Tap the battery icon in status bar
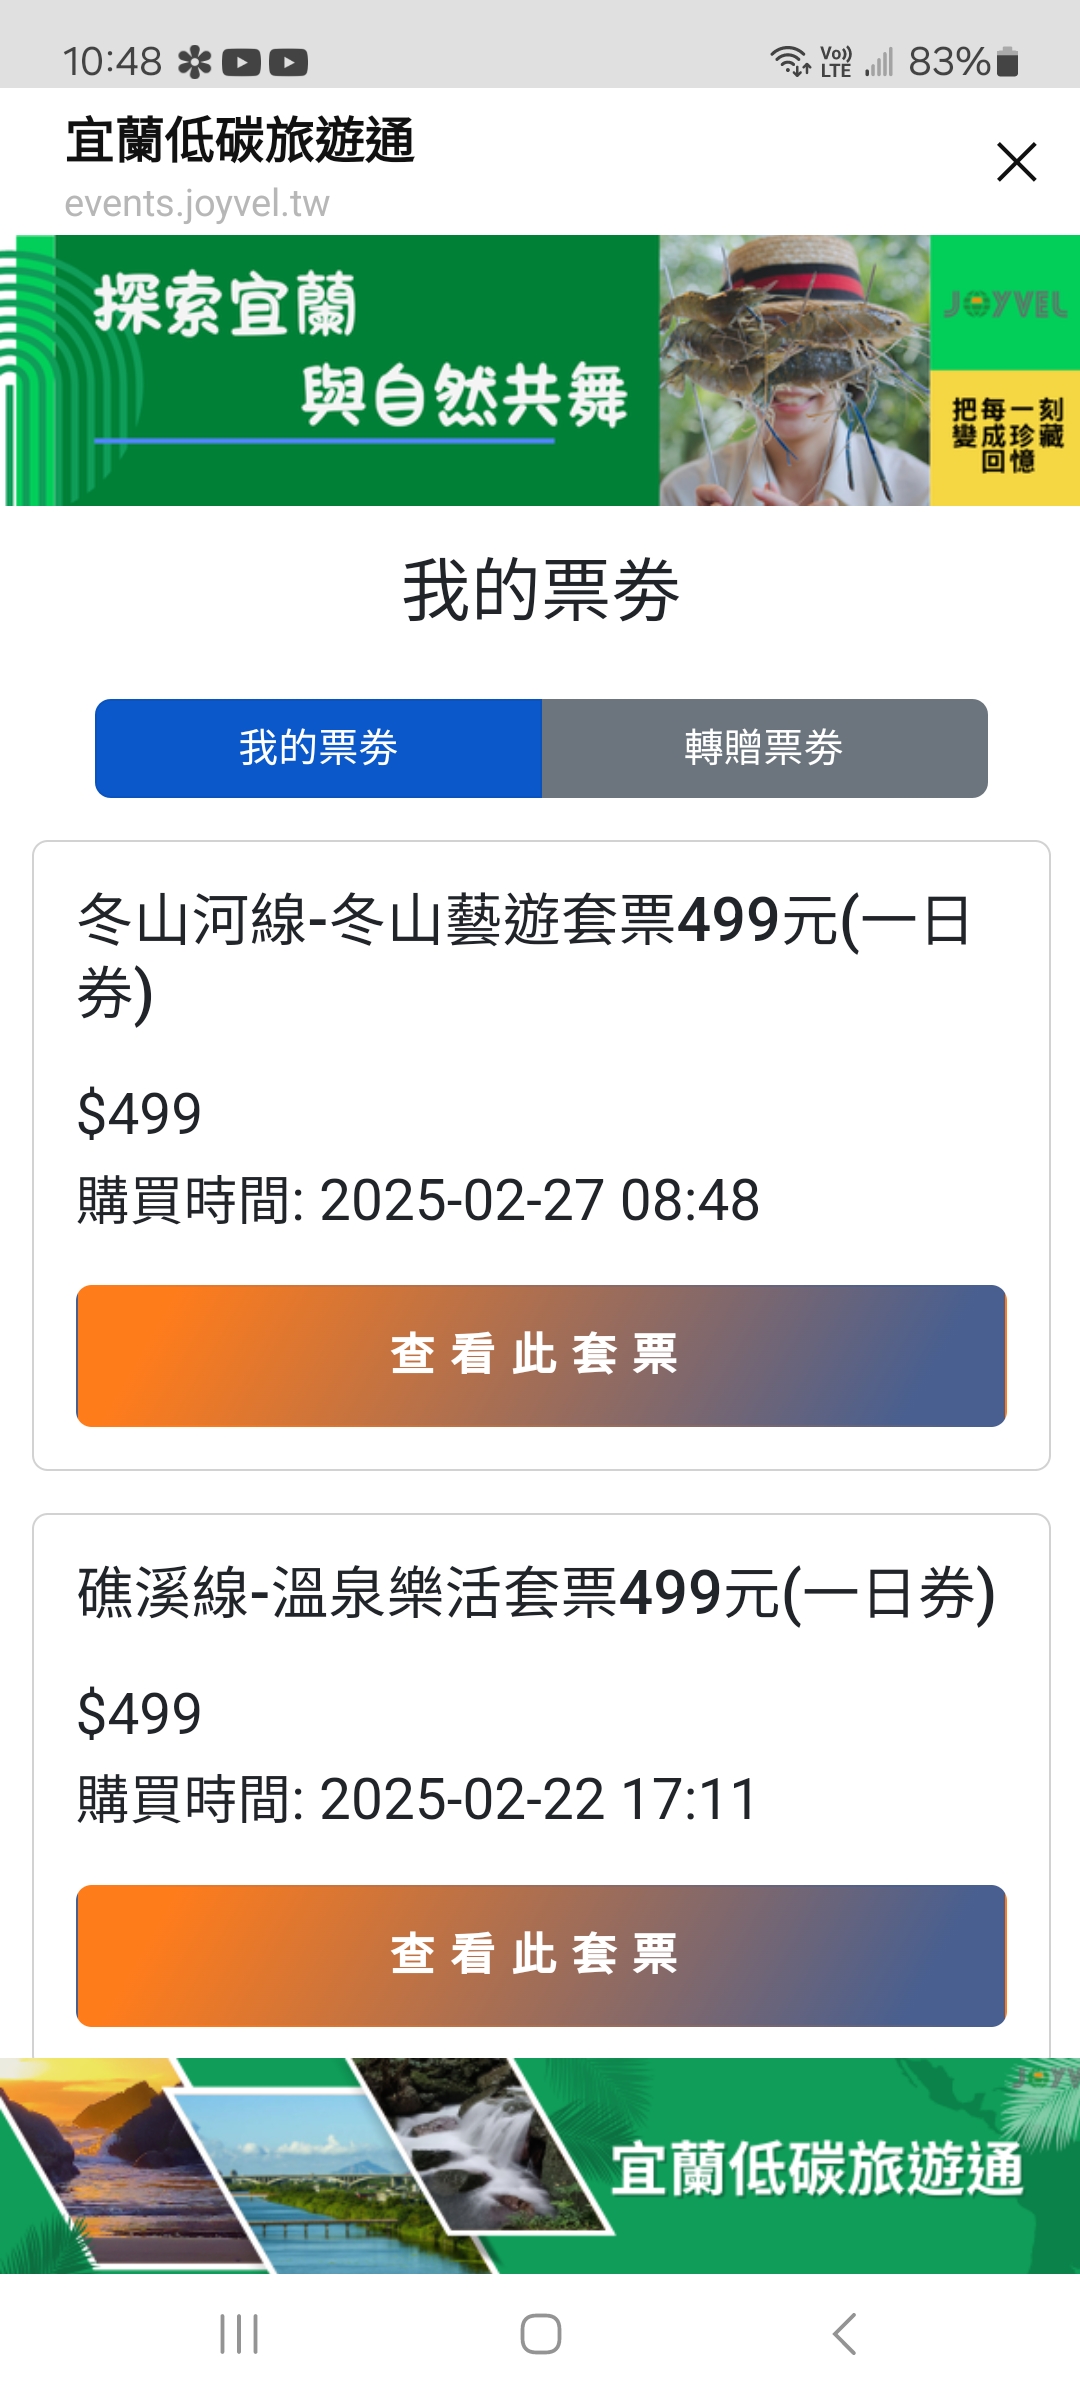This screenshot has height=2400, width=1080. coord(1008,62)
